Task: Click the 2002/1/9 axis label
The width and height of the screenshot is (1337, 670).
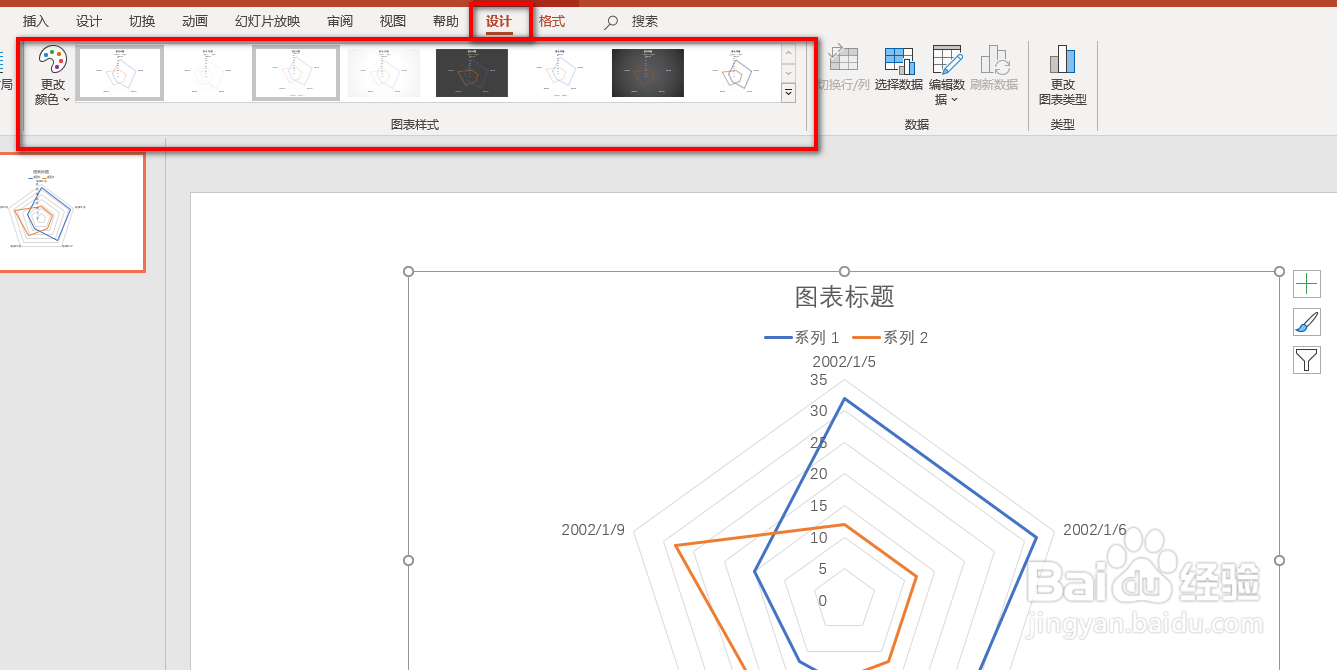Action: (x=593, y=530)
